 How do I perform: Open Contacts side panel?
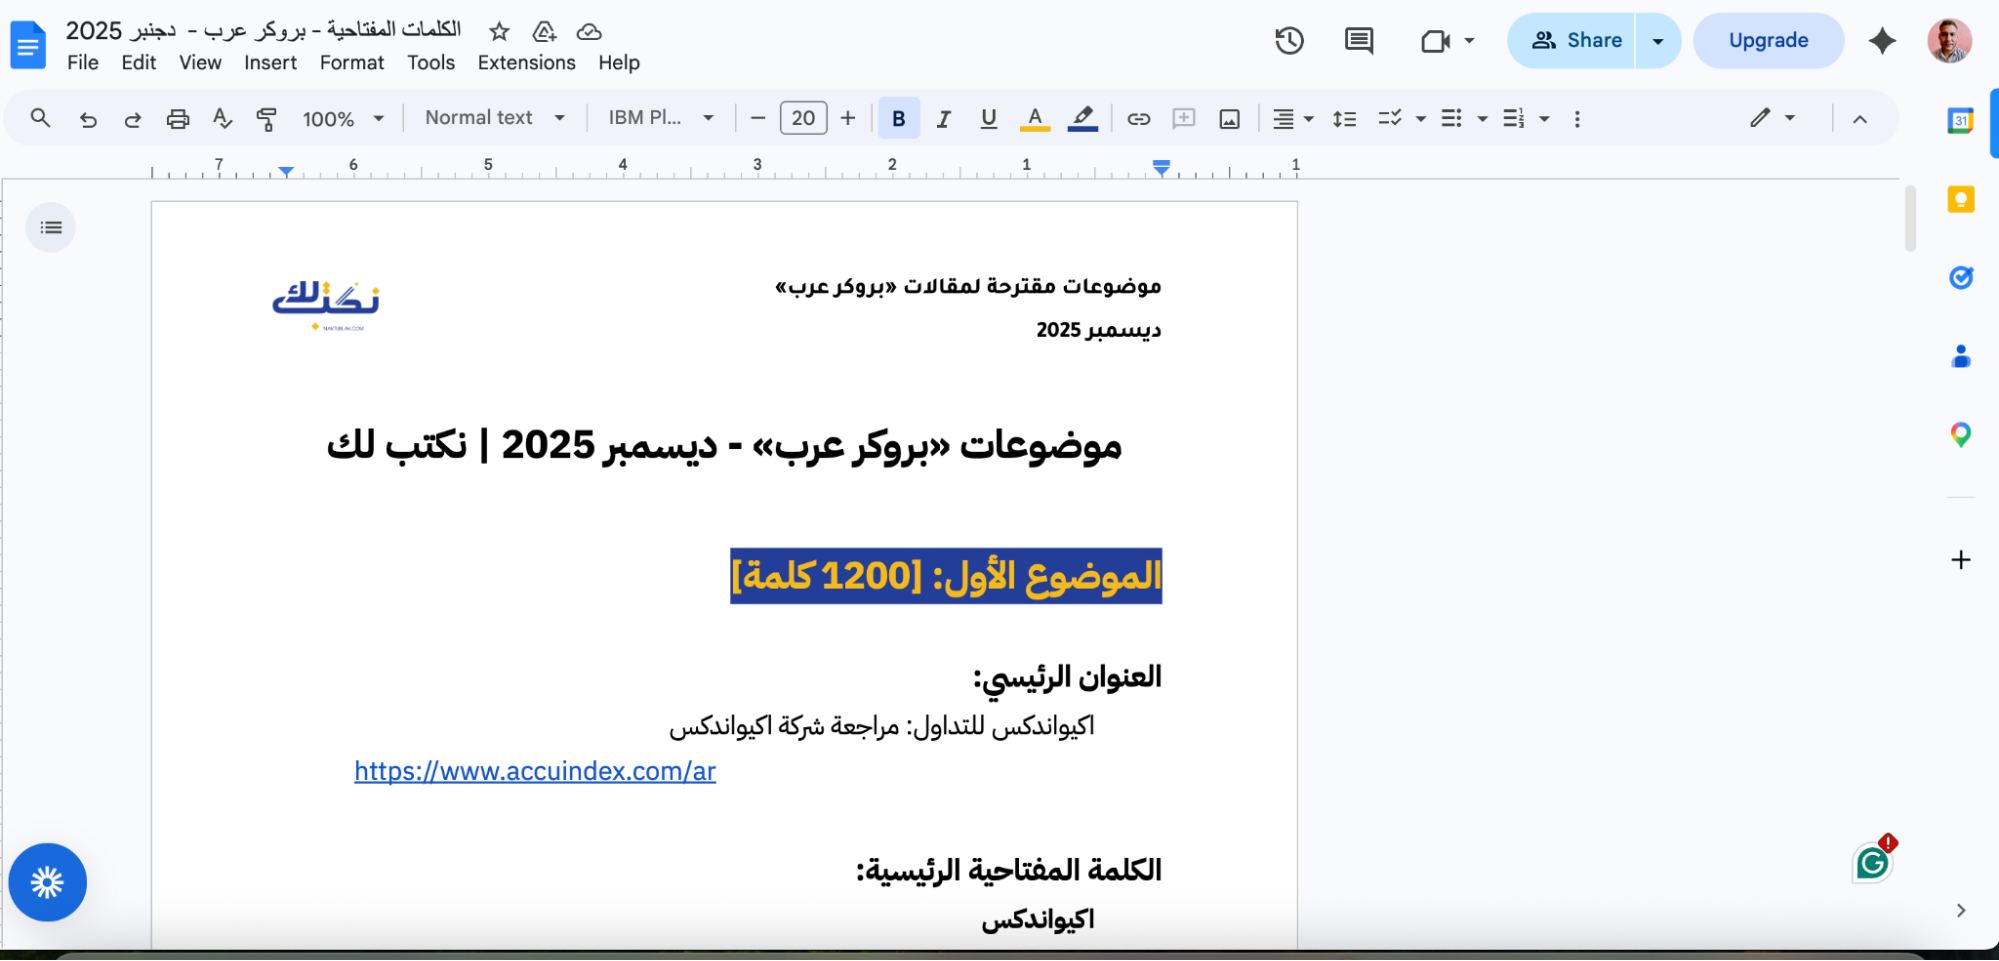[x=1961, y=356]
